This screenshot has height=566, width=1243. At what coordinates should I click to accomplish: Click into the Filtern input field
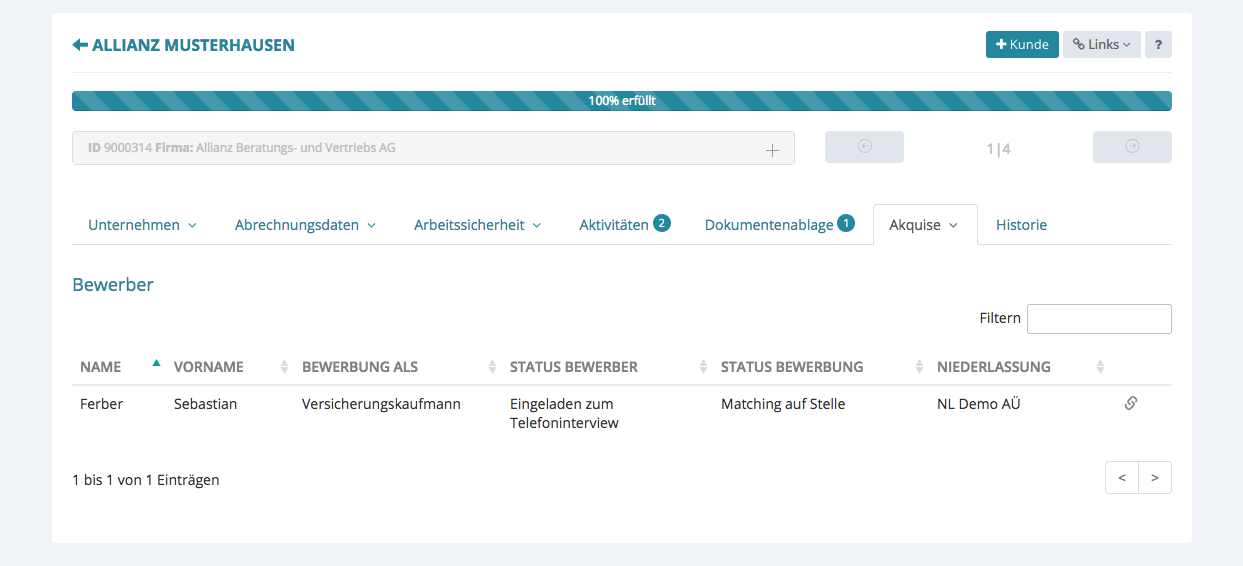1098,319
